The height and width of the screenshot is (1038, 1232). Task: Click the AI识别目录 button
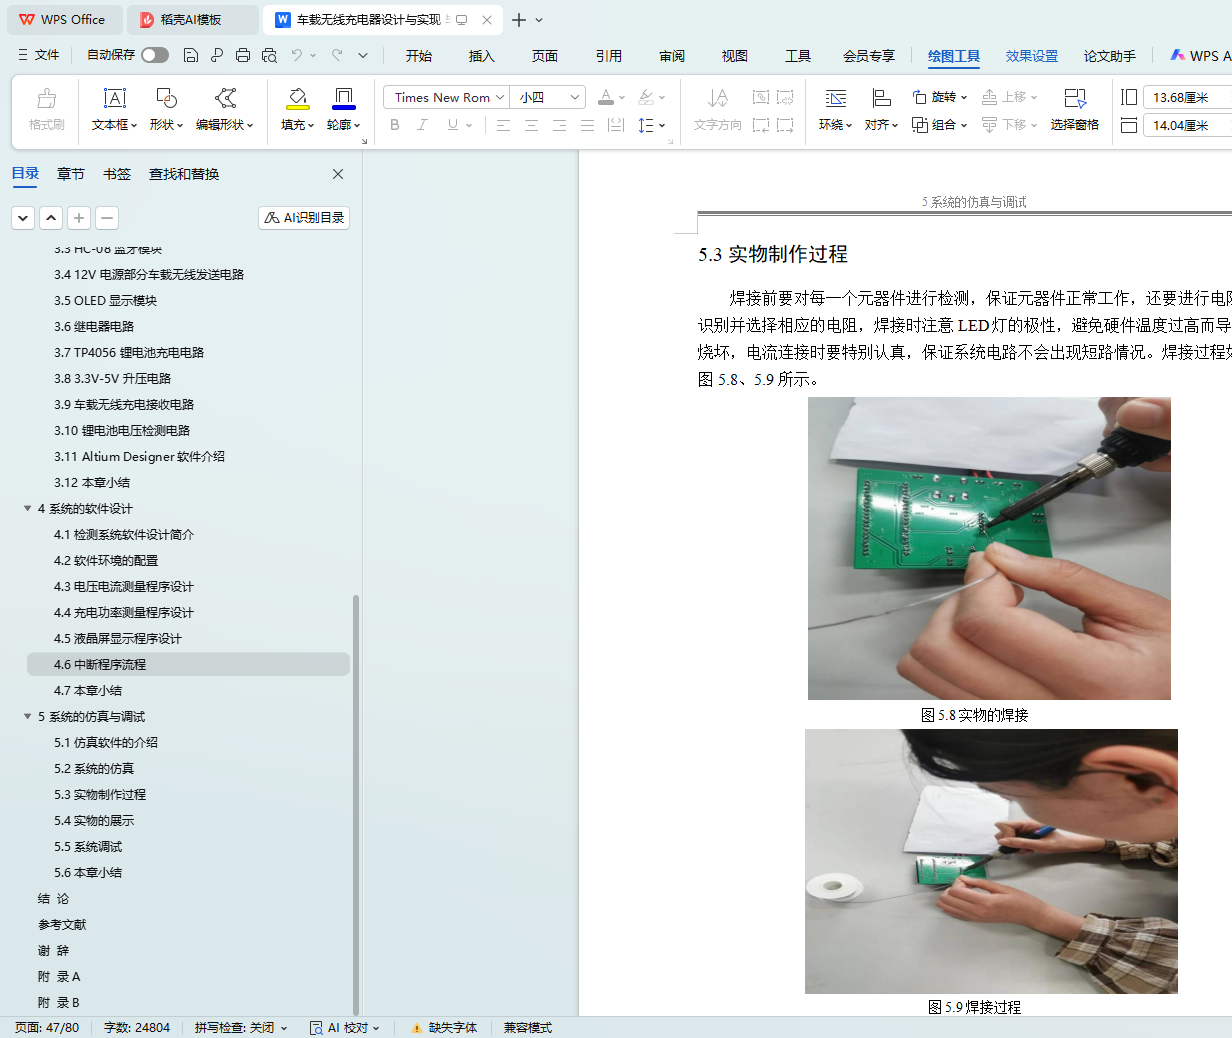tap(304, 218)
